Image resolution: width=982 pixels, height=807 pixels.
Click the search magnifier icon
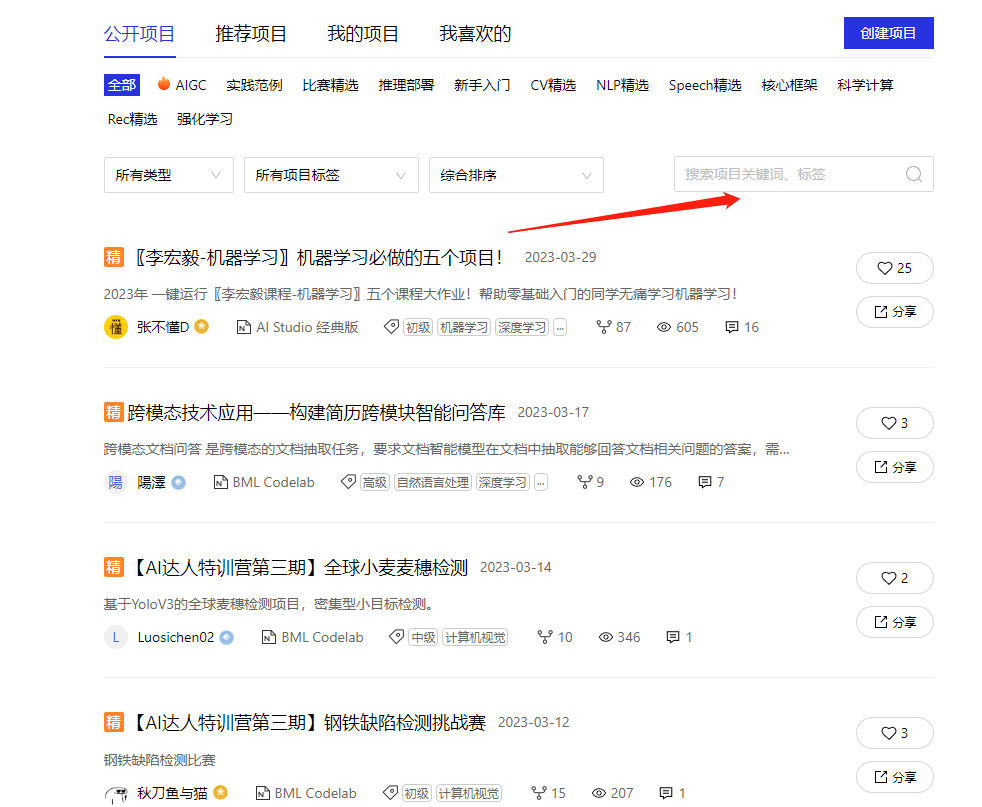pos(914,174)
